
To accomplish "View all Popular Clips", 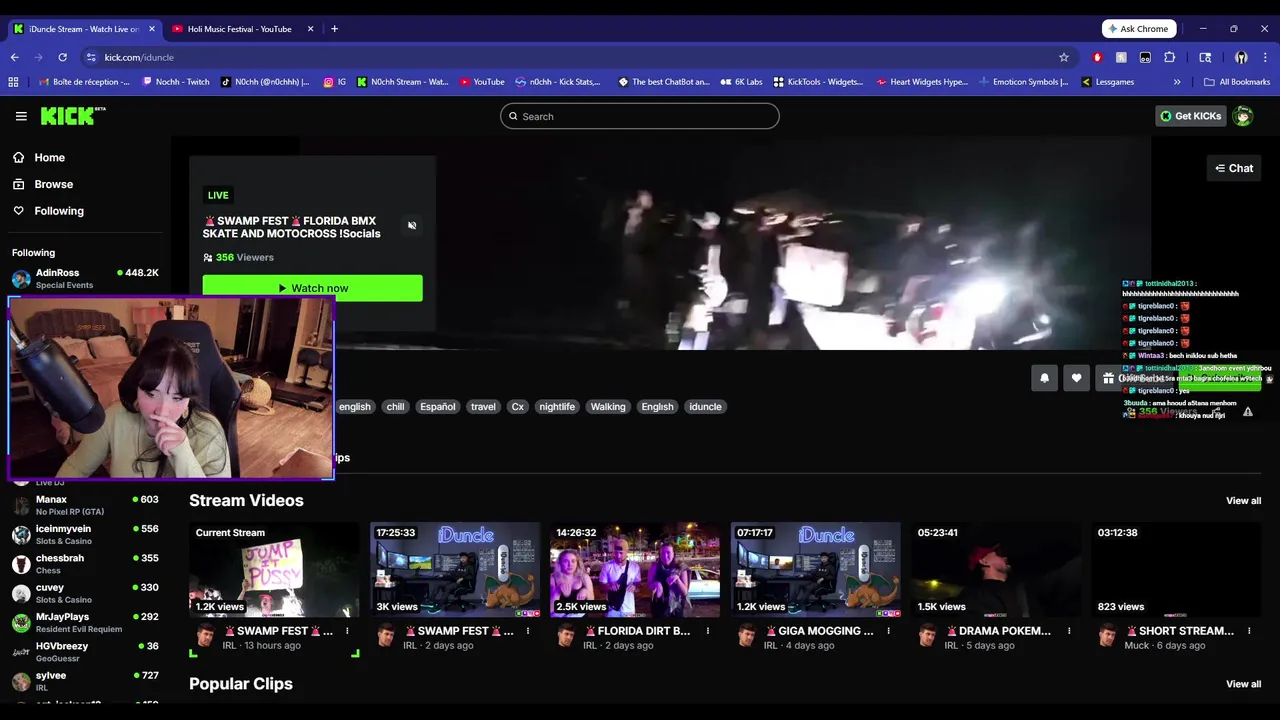I will point(1243,684).
